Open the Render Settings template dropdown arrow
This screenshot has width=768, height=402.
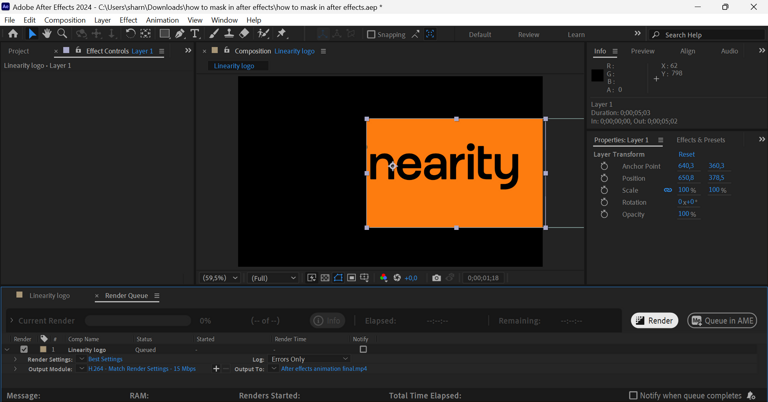click(81, 359)
